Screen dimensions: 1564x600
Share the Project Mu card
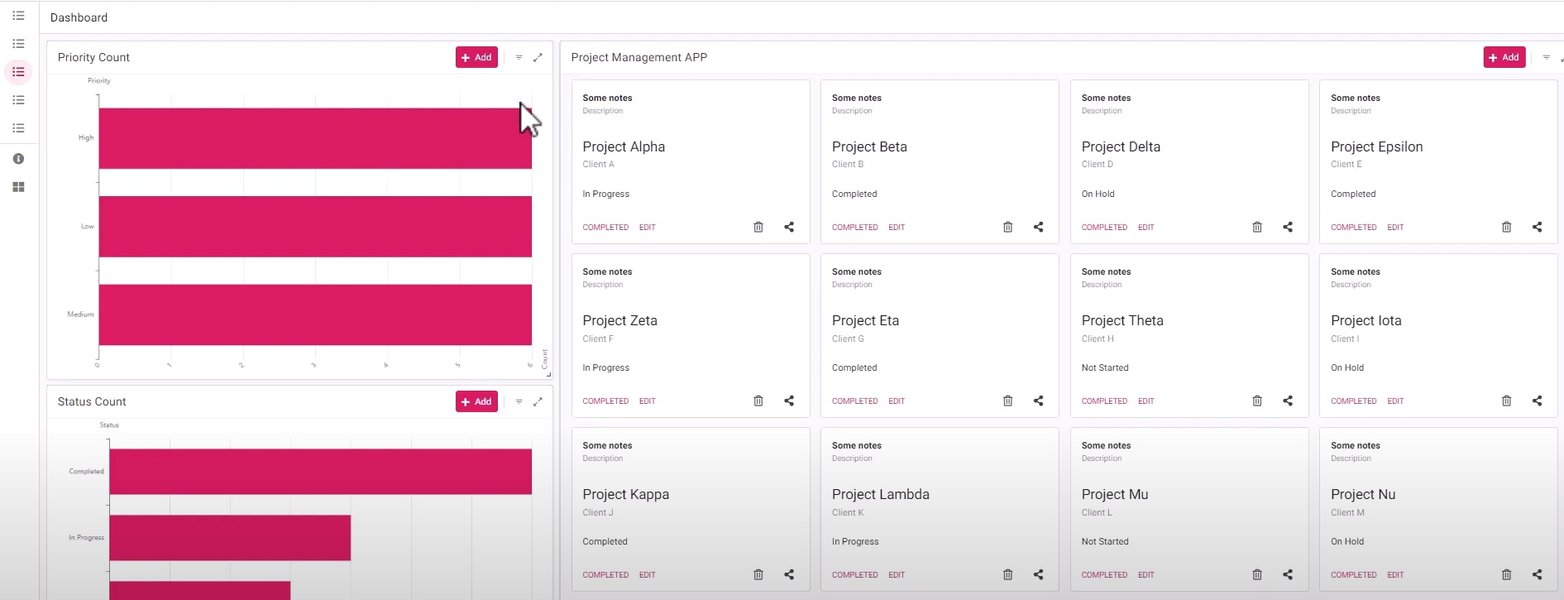pyautogui.click(x=1288, y=575)
